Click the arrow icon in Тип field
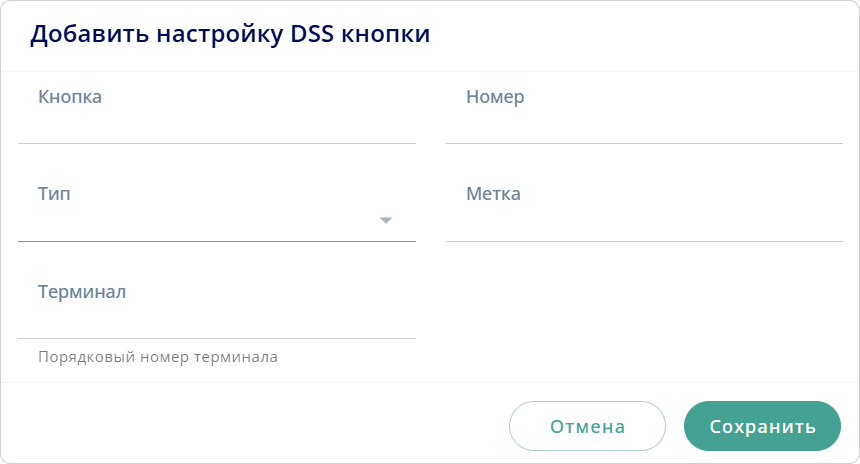Viewport: 860px width, 464px height. tap(386, 220)
